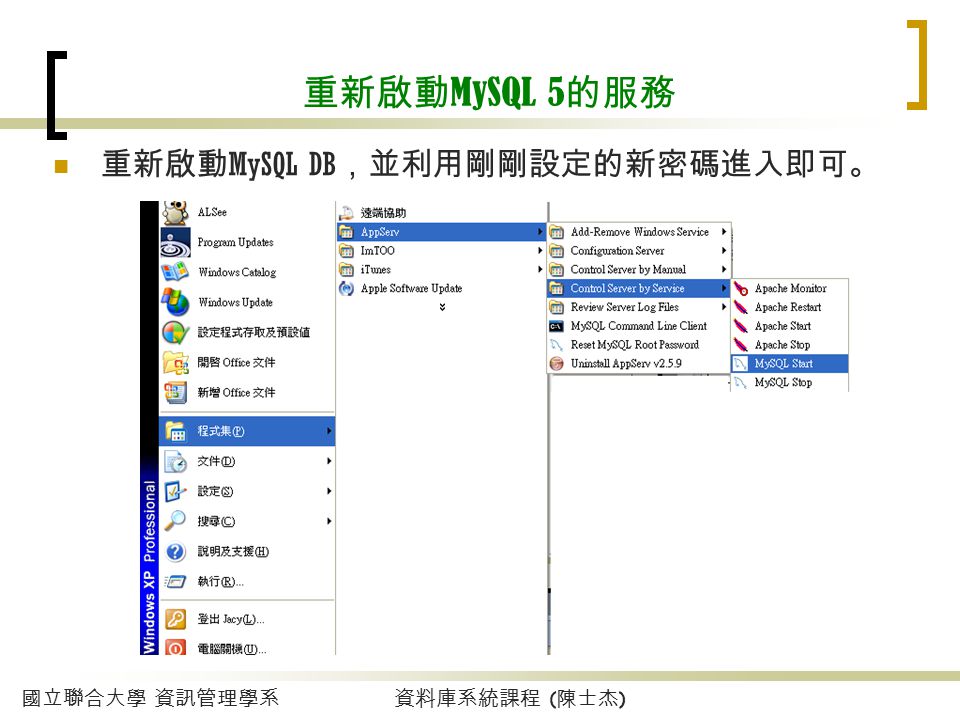
Task: Expand the 程式集(P) submenu arrow
Action: (x=329, y=431)
